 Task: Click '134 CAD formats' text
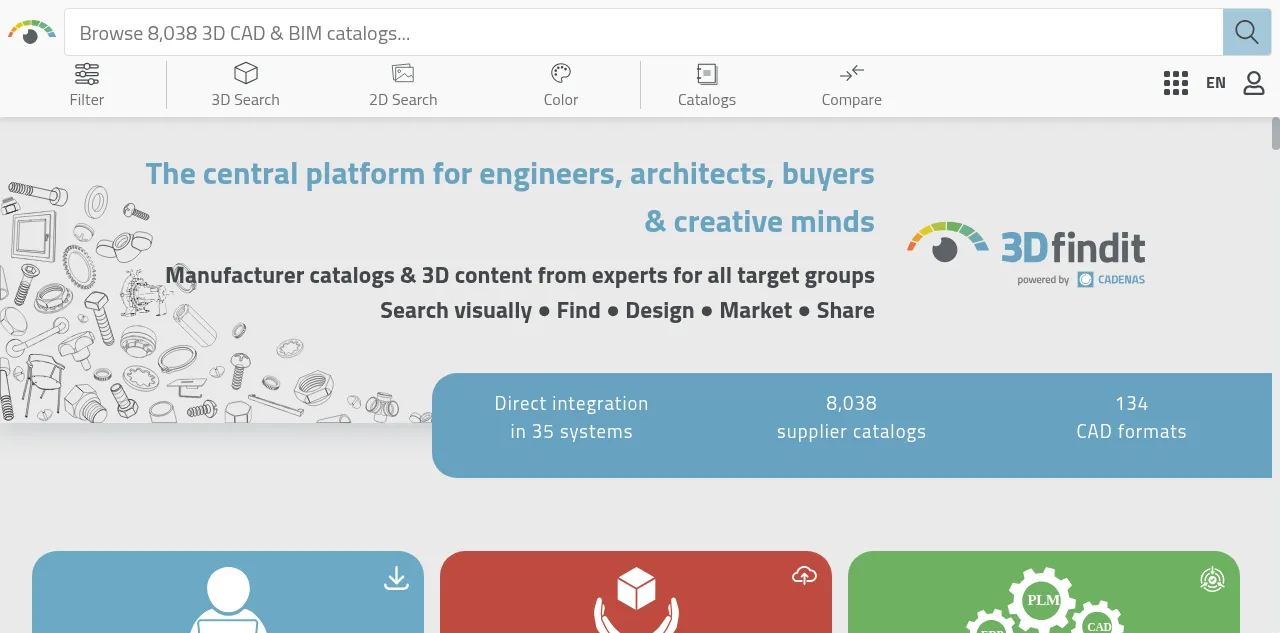[x=1131, y=418]
